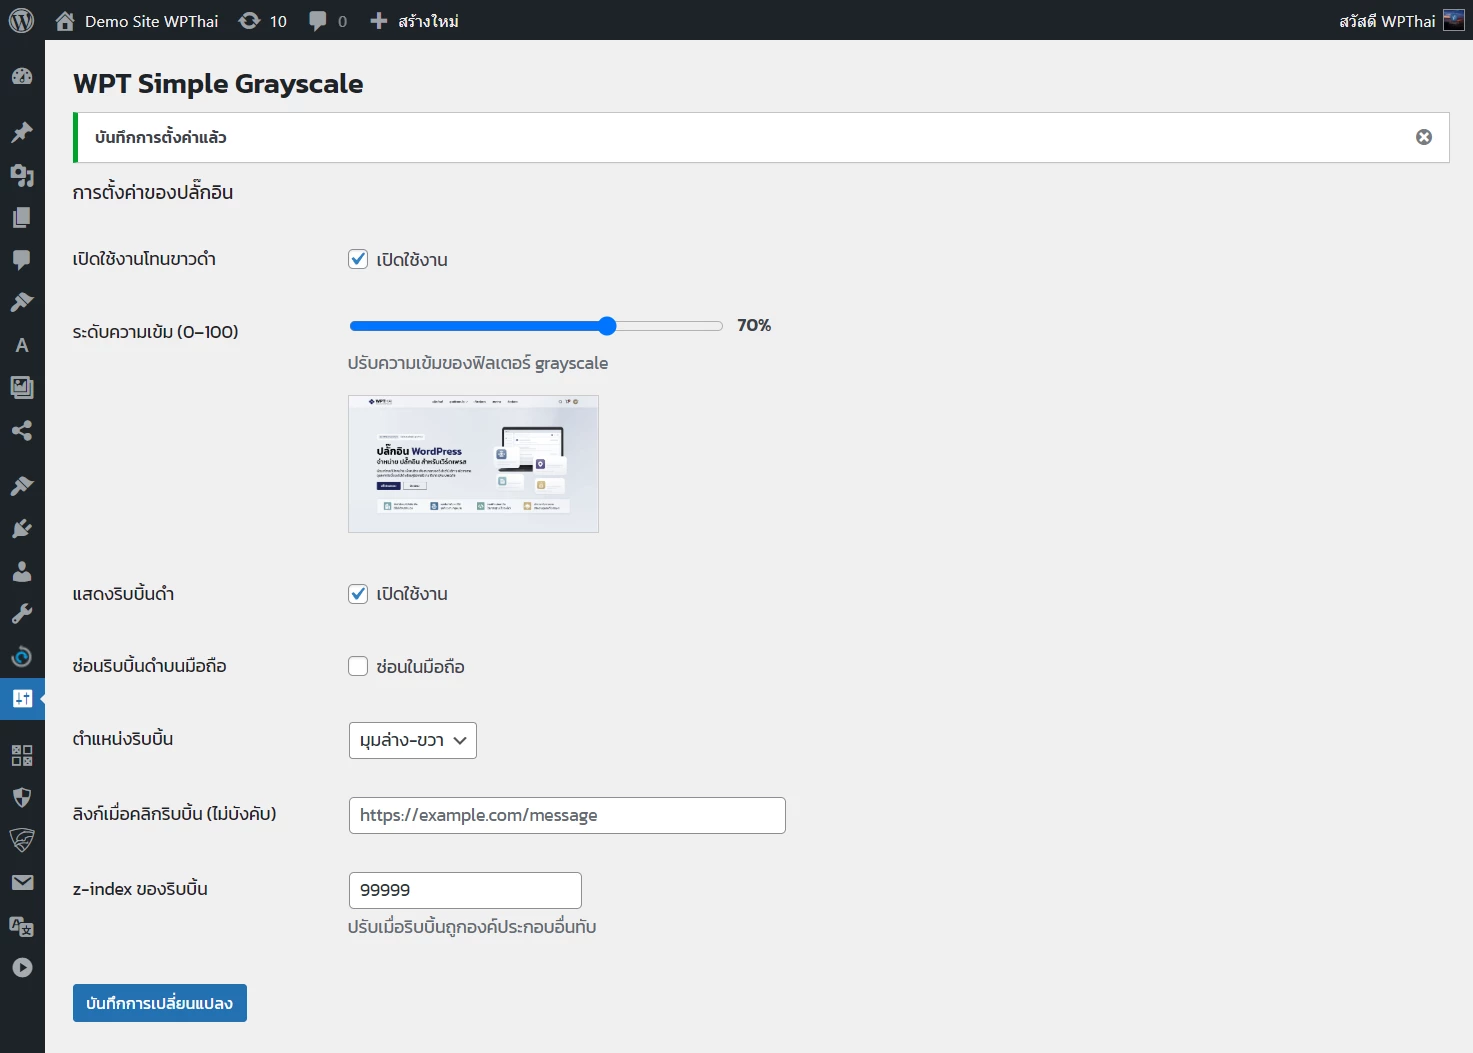This screenshot has height=1053, width=1473.
Task: Uncheck the เปิดใช้งานโทนขาวดำ grayscale checkbox
Action: click(x=358, y=259)
